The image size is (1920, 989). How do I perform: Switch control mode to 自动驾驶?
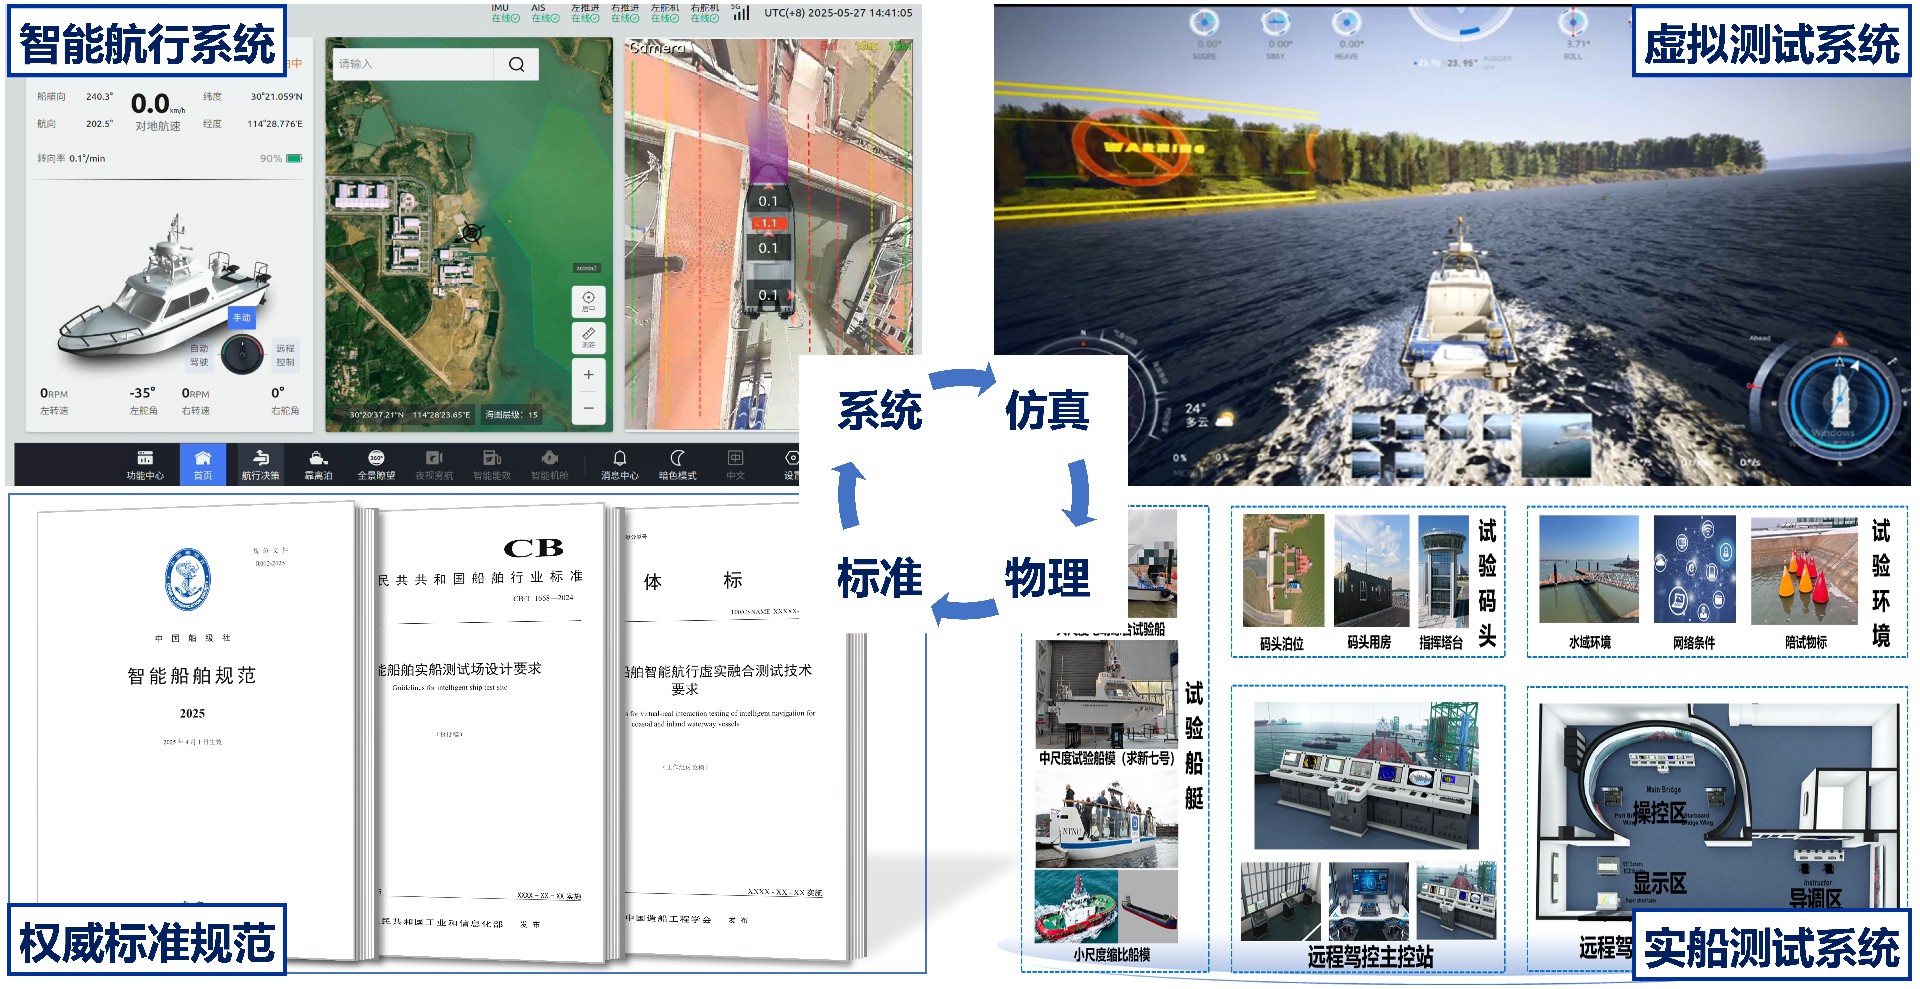(x=199, y=355)
